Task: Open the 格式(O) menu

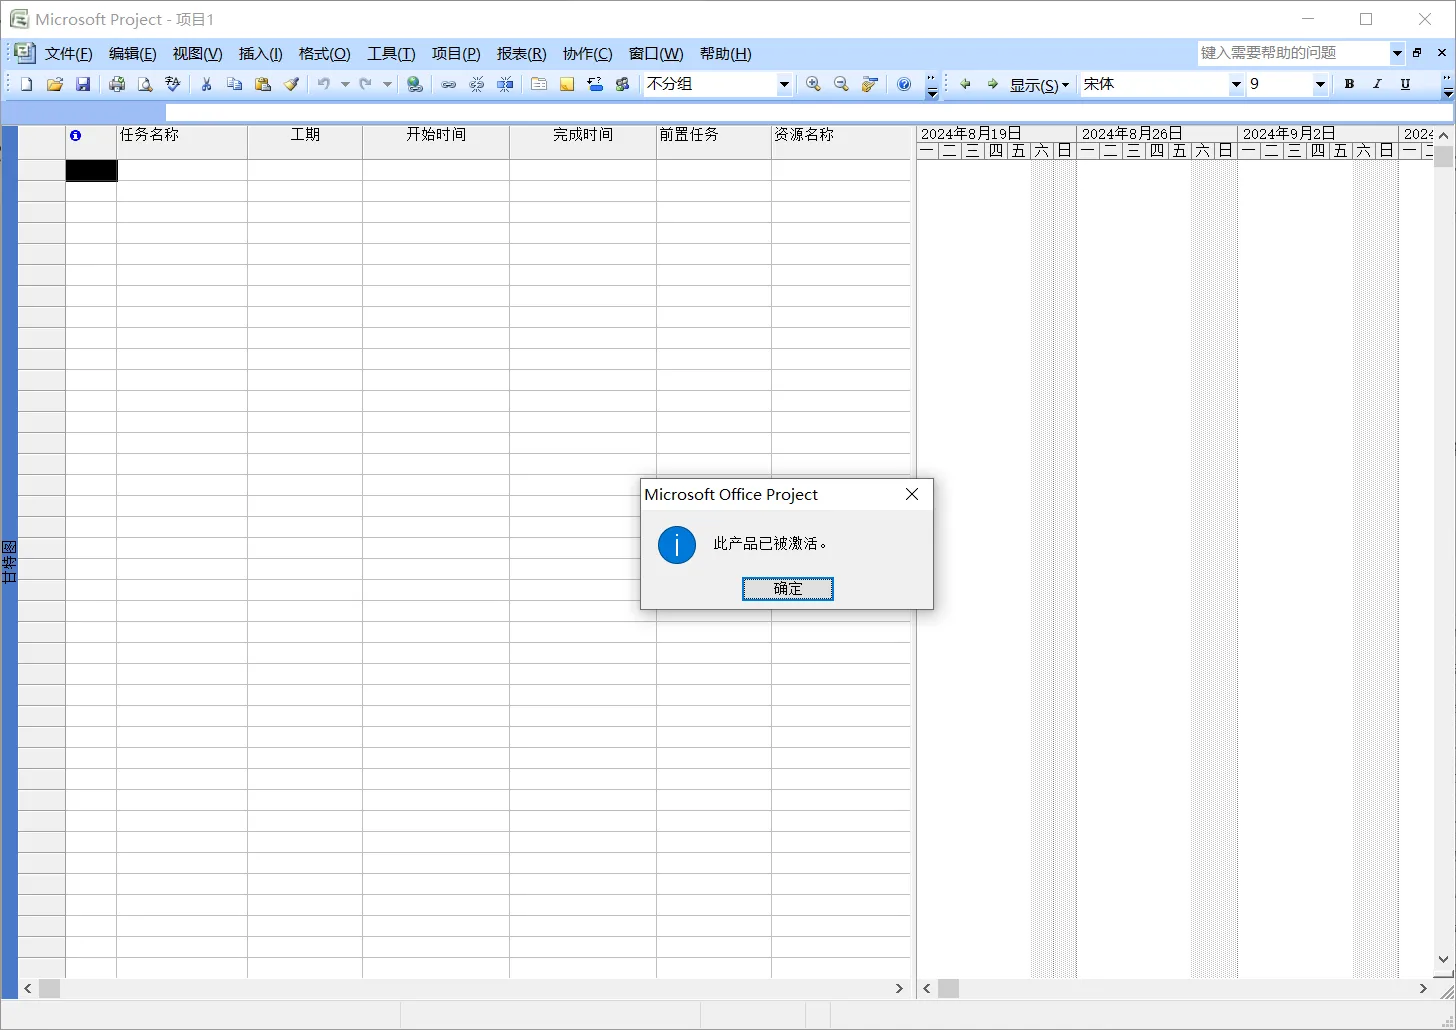Action: (325, 54)
